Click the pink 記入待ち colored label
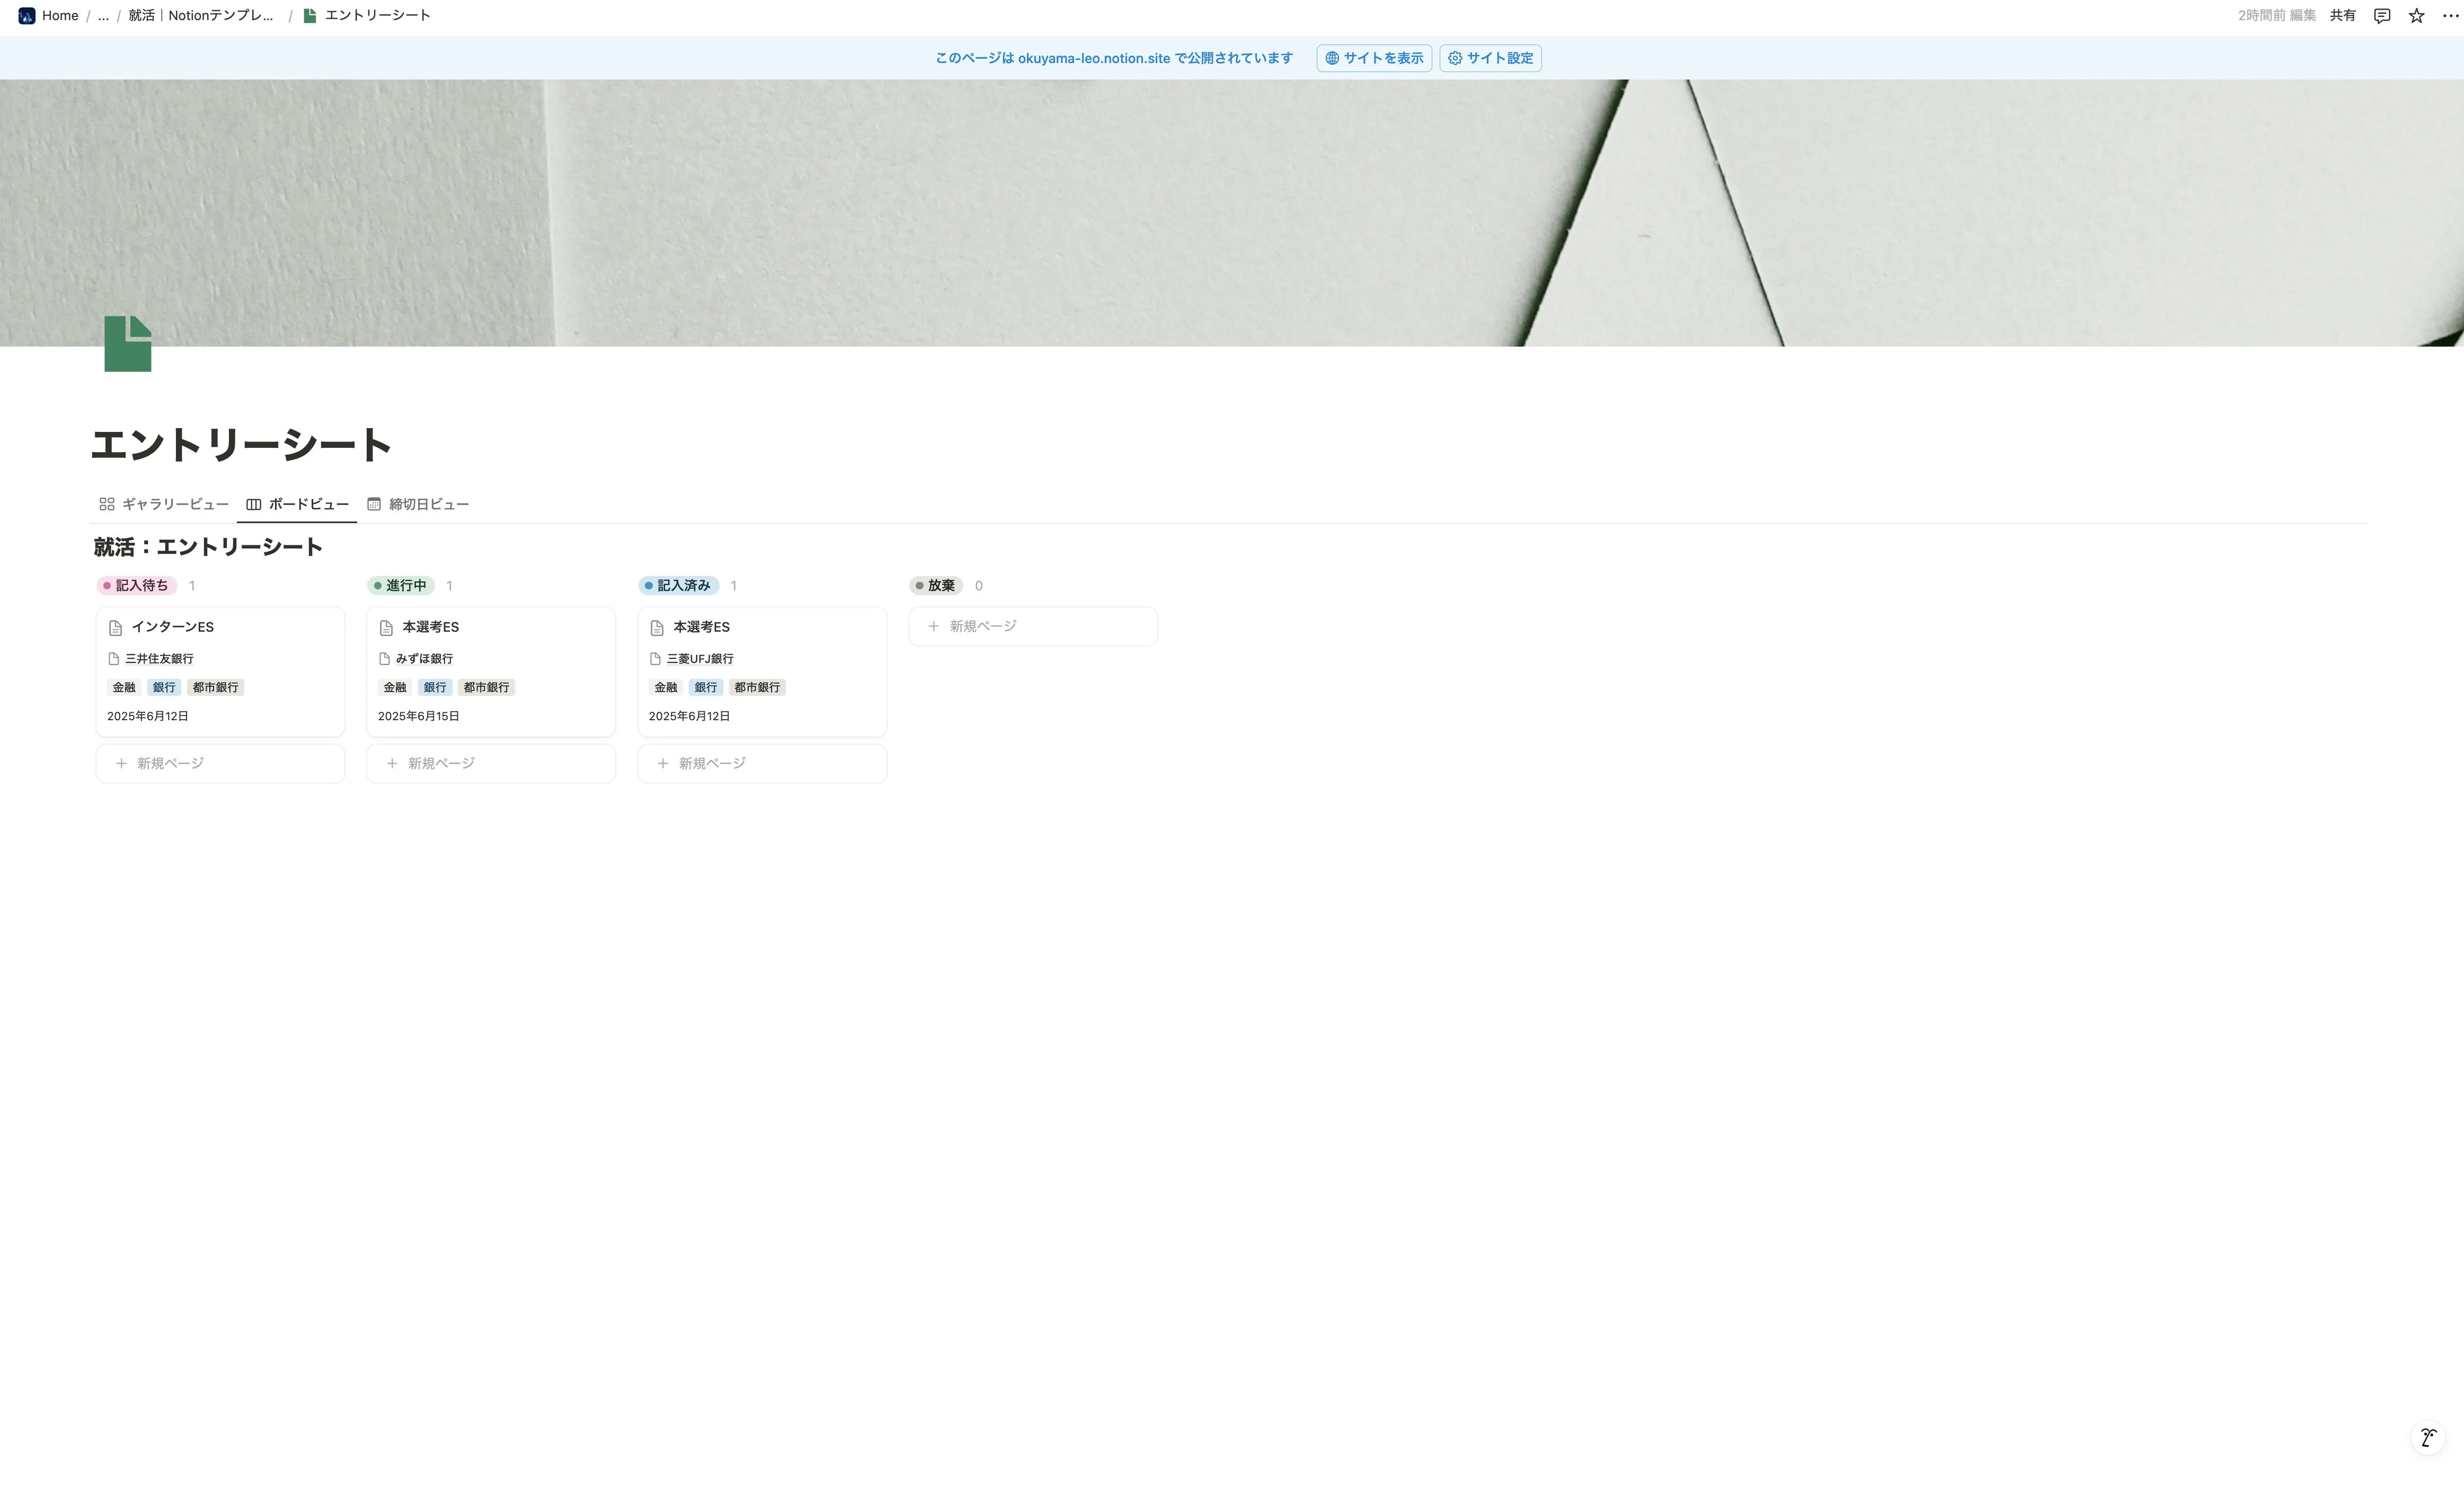The image size is (2464, 1486). tap(137, 585)
